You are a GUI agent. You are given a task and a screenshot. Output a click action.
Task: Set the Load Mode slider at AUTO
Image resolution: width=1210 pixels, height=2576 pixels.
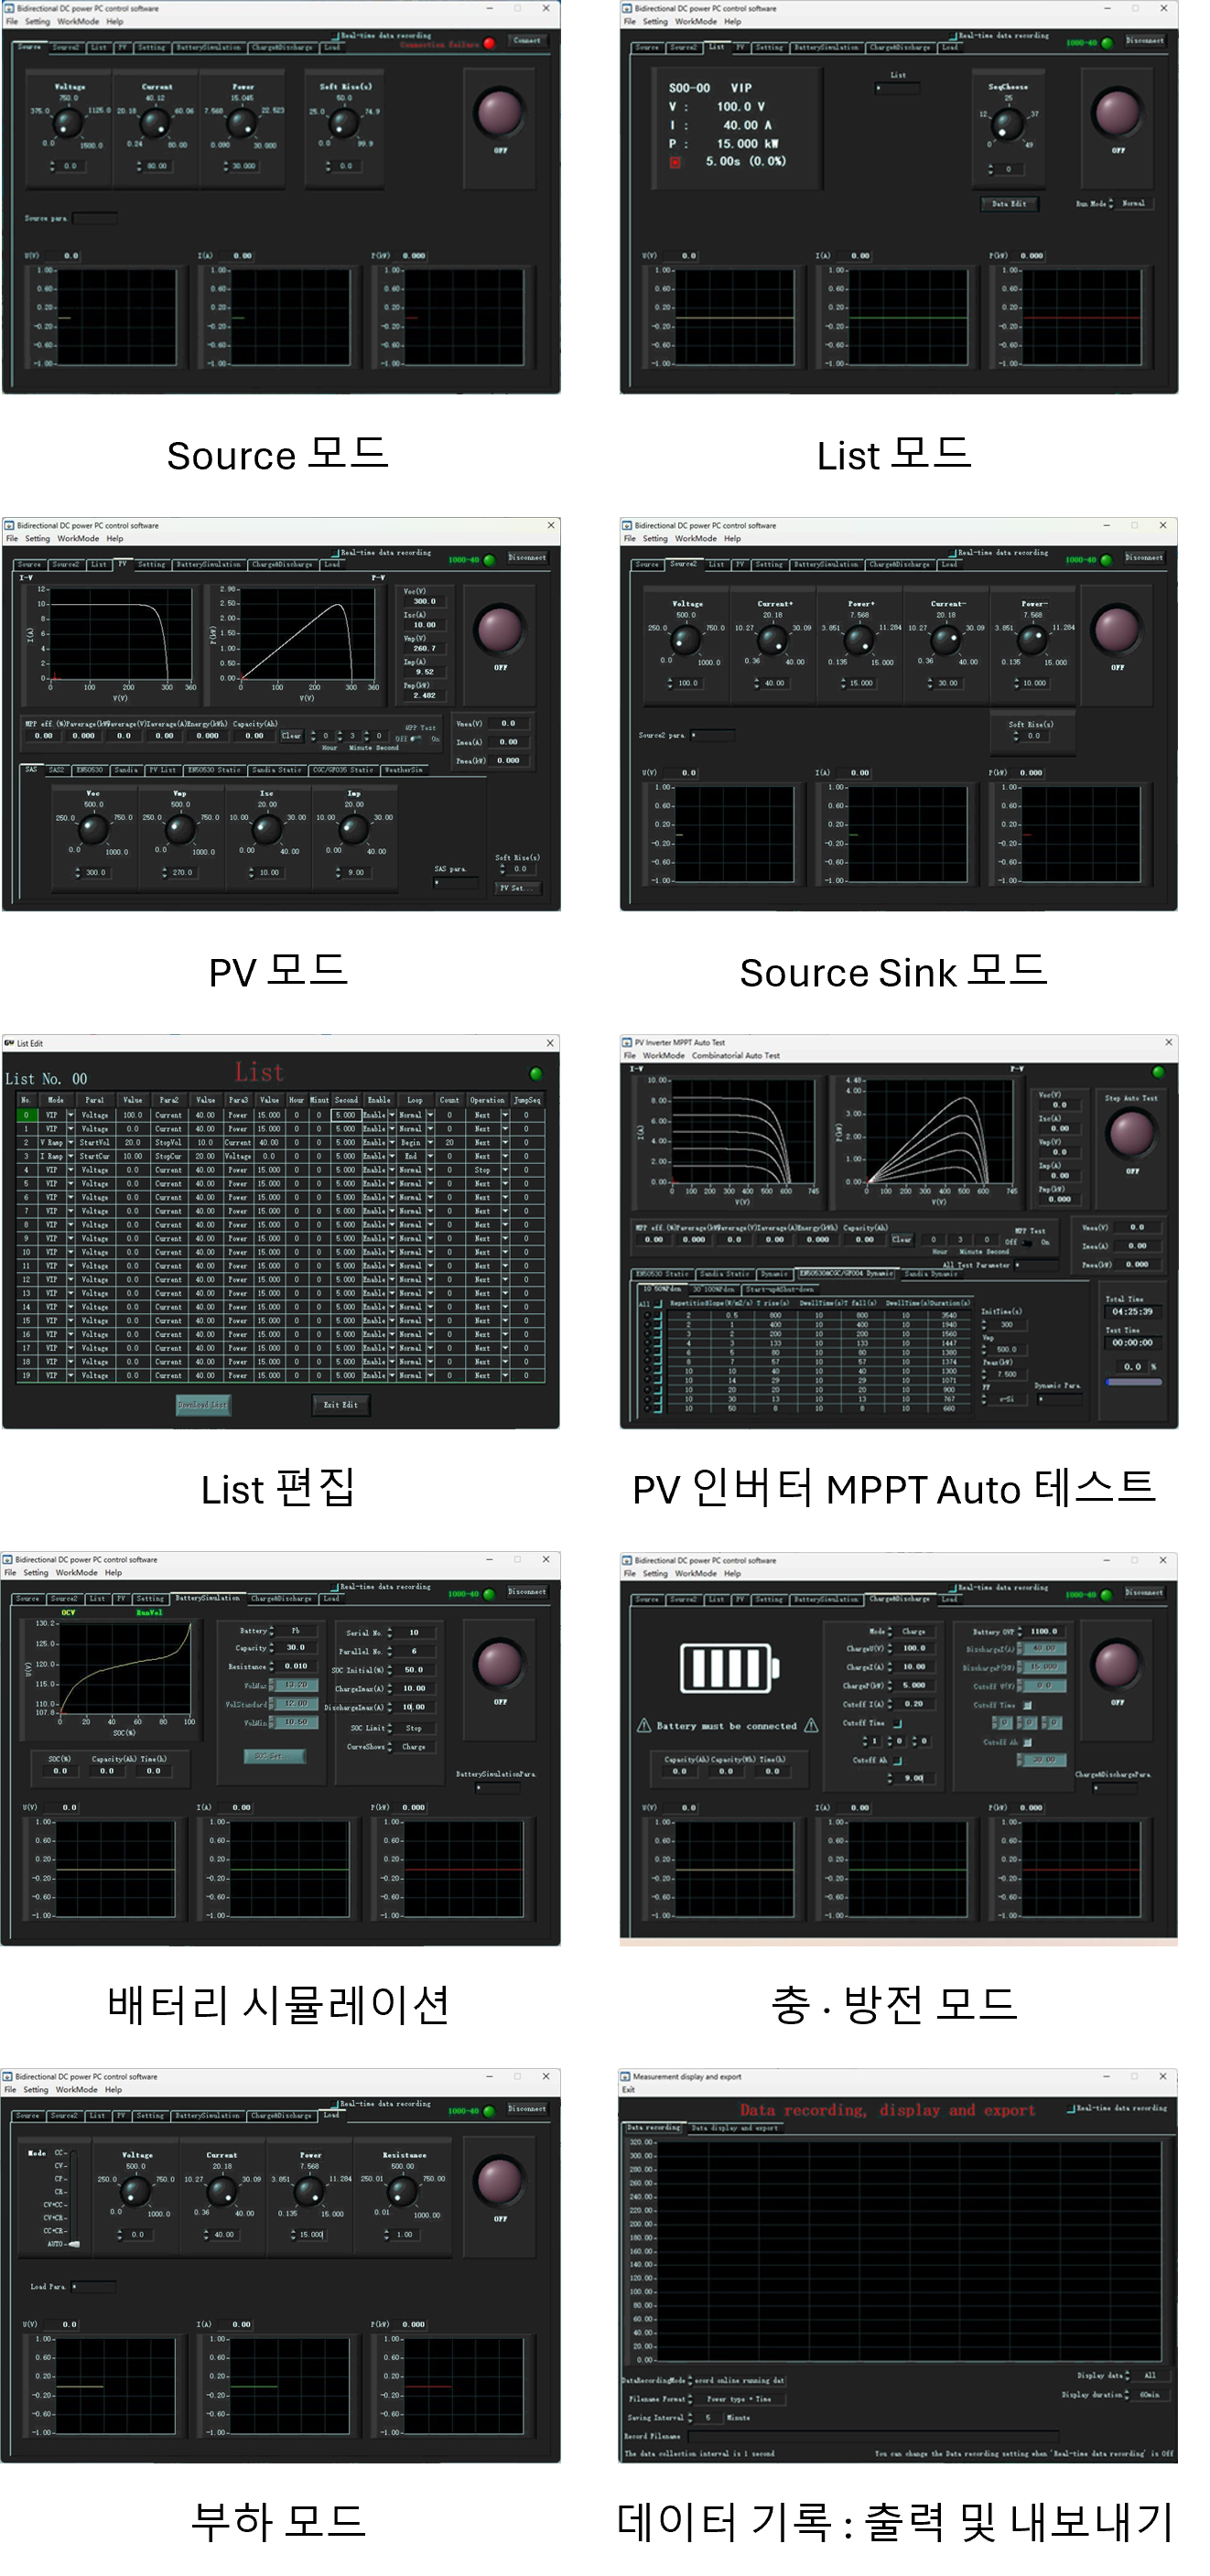[x=73, y=2243]
